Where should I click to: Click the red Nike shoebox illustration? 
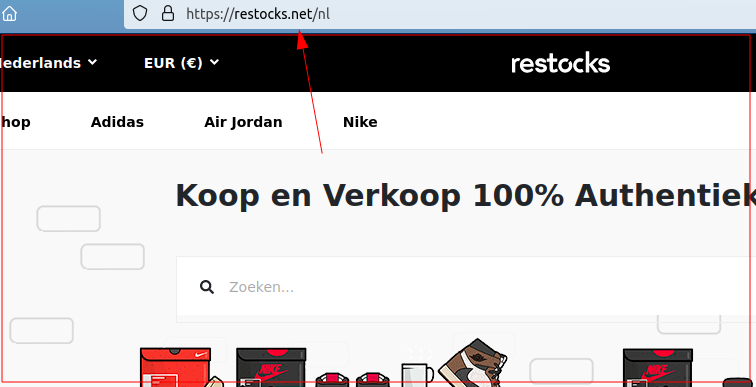pyautogui.click(x=176, y=367)
